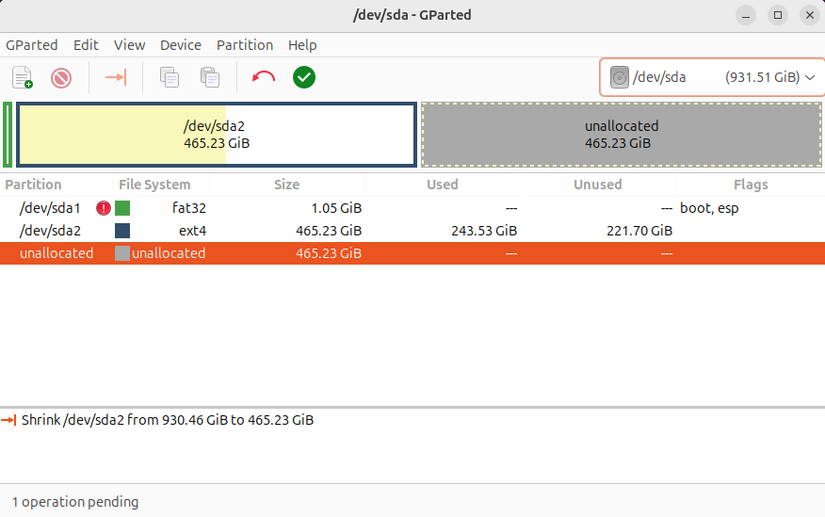Click the 1.05 GiB size cell

(336, 208)
